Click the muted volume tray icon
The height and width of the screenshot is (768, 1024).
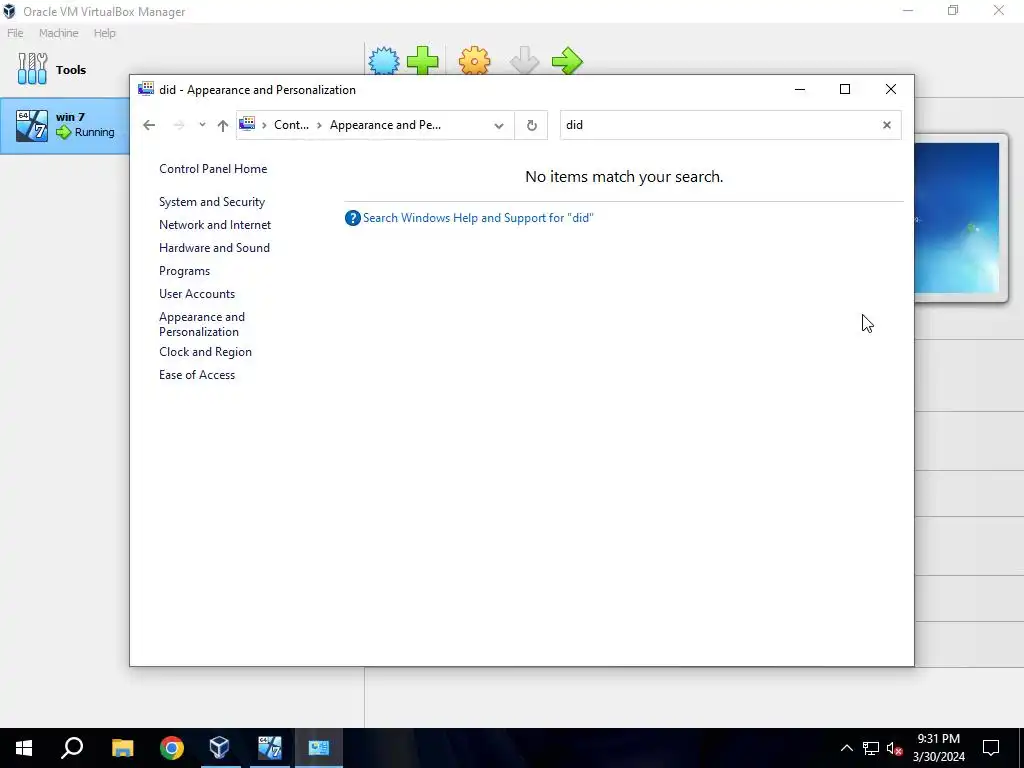click(x=895, y=748)
